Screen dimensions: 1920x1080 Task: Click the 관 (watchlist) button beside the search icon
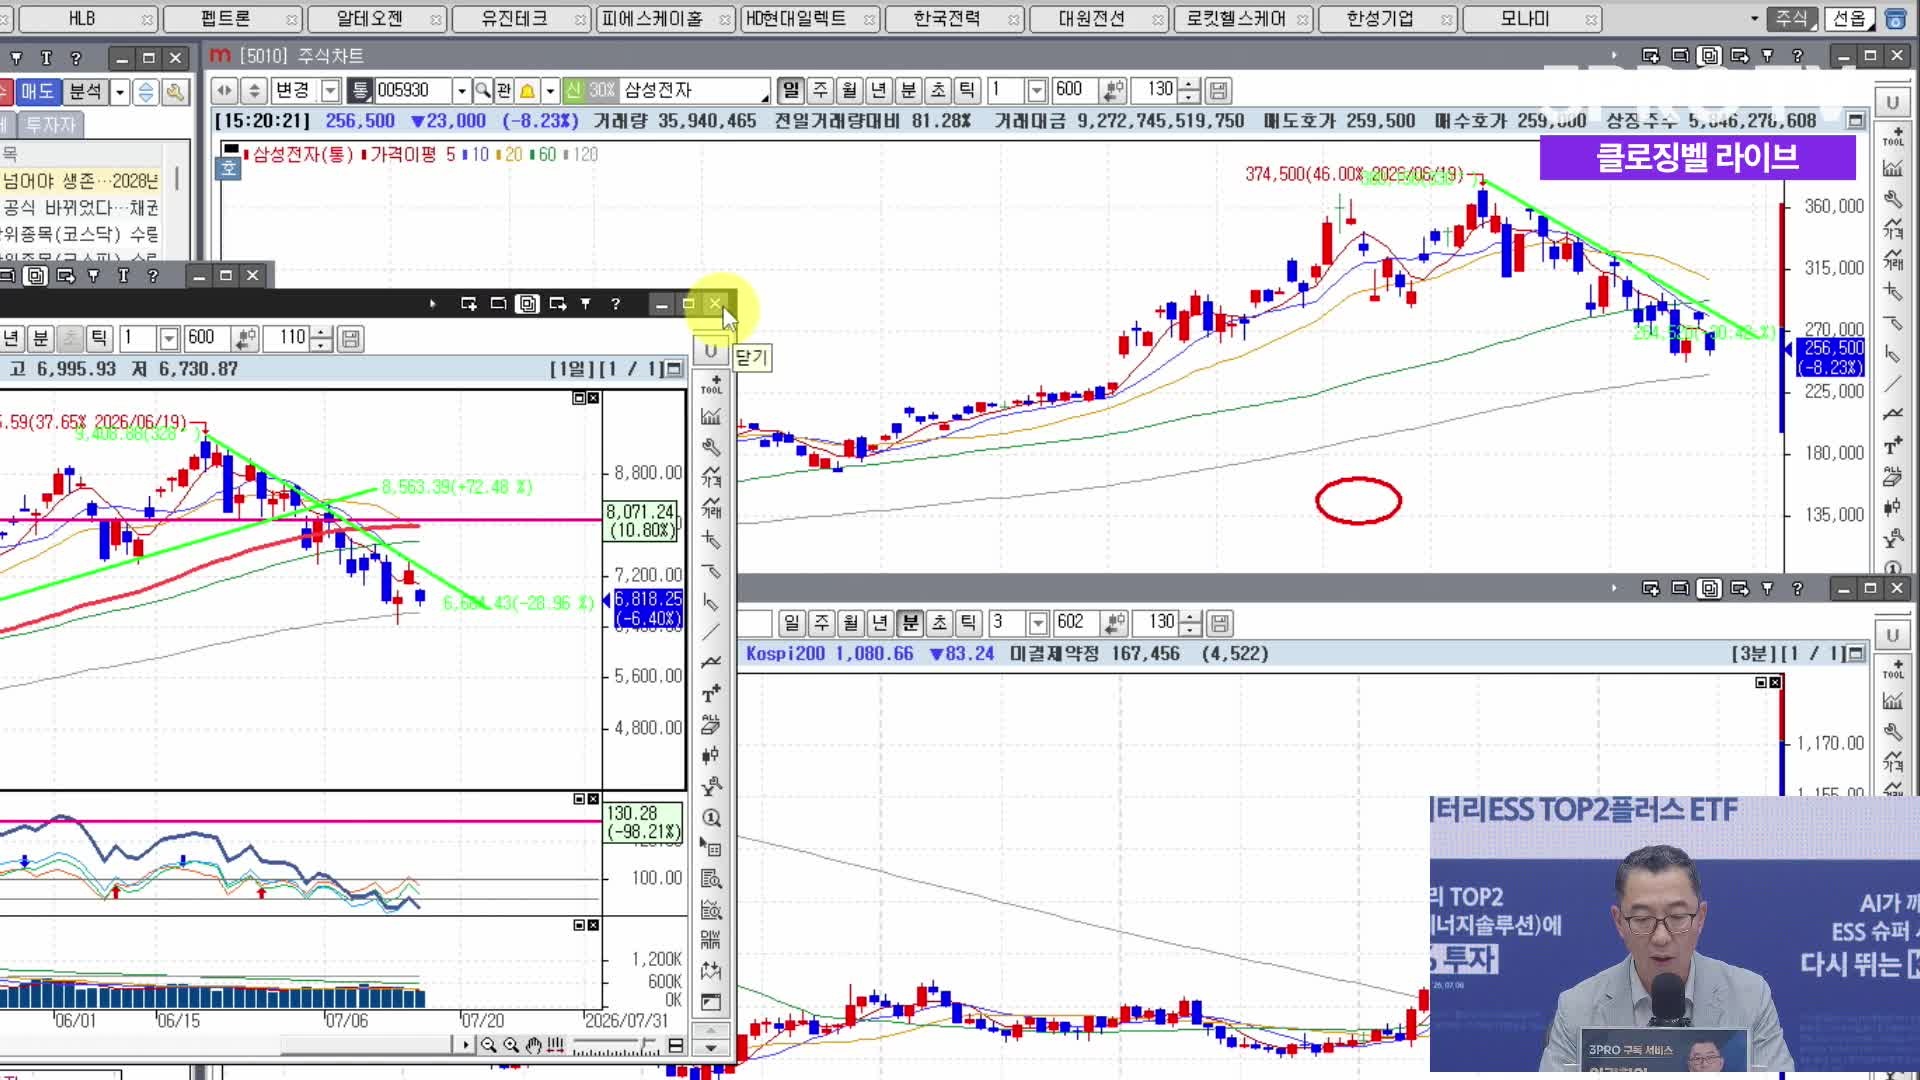[504, 91]
